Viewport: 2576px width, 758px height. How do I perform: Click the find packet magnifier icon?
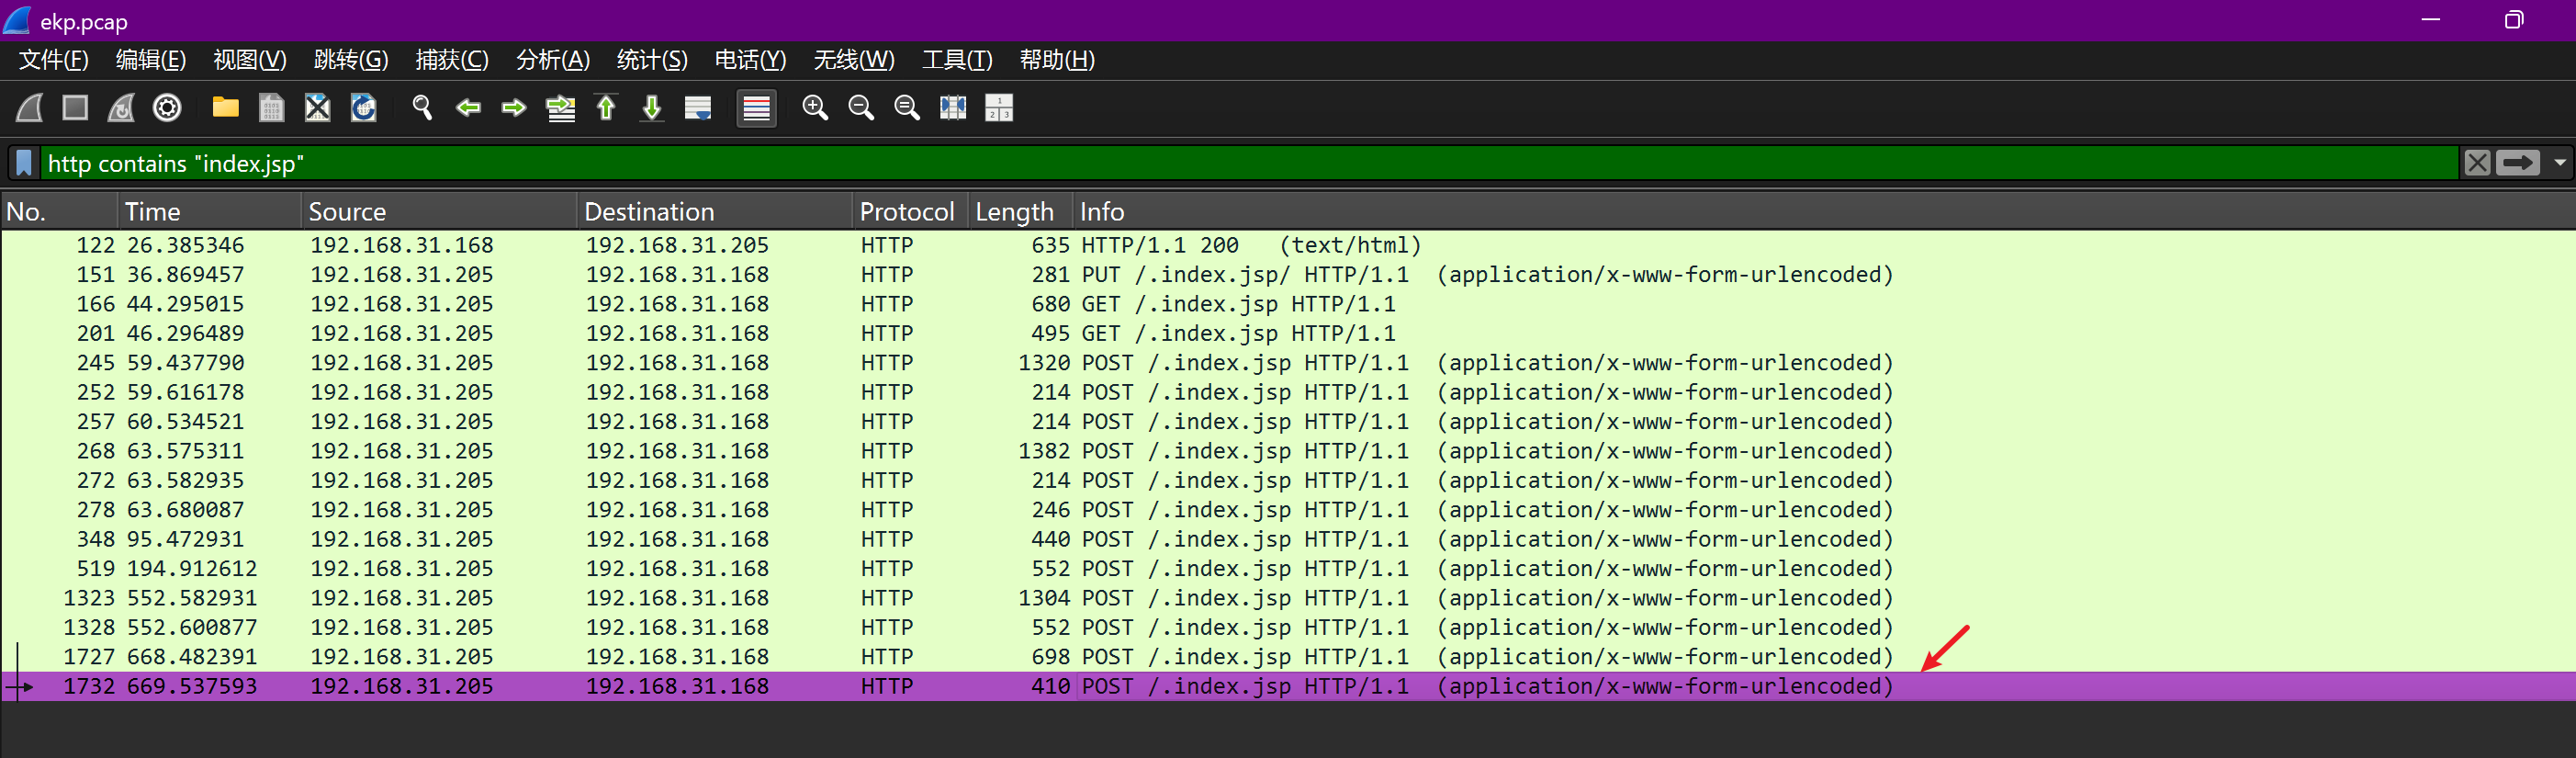click(422, 108)
